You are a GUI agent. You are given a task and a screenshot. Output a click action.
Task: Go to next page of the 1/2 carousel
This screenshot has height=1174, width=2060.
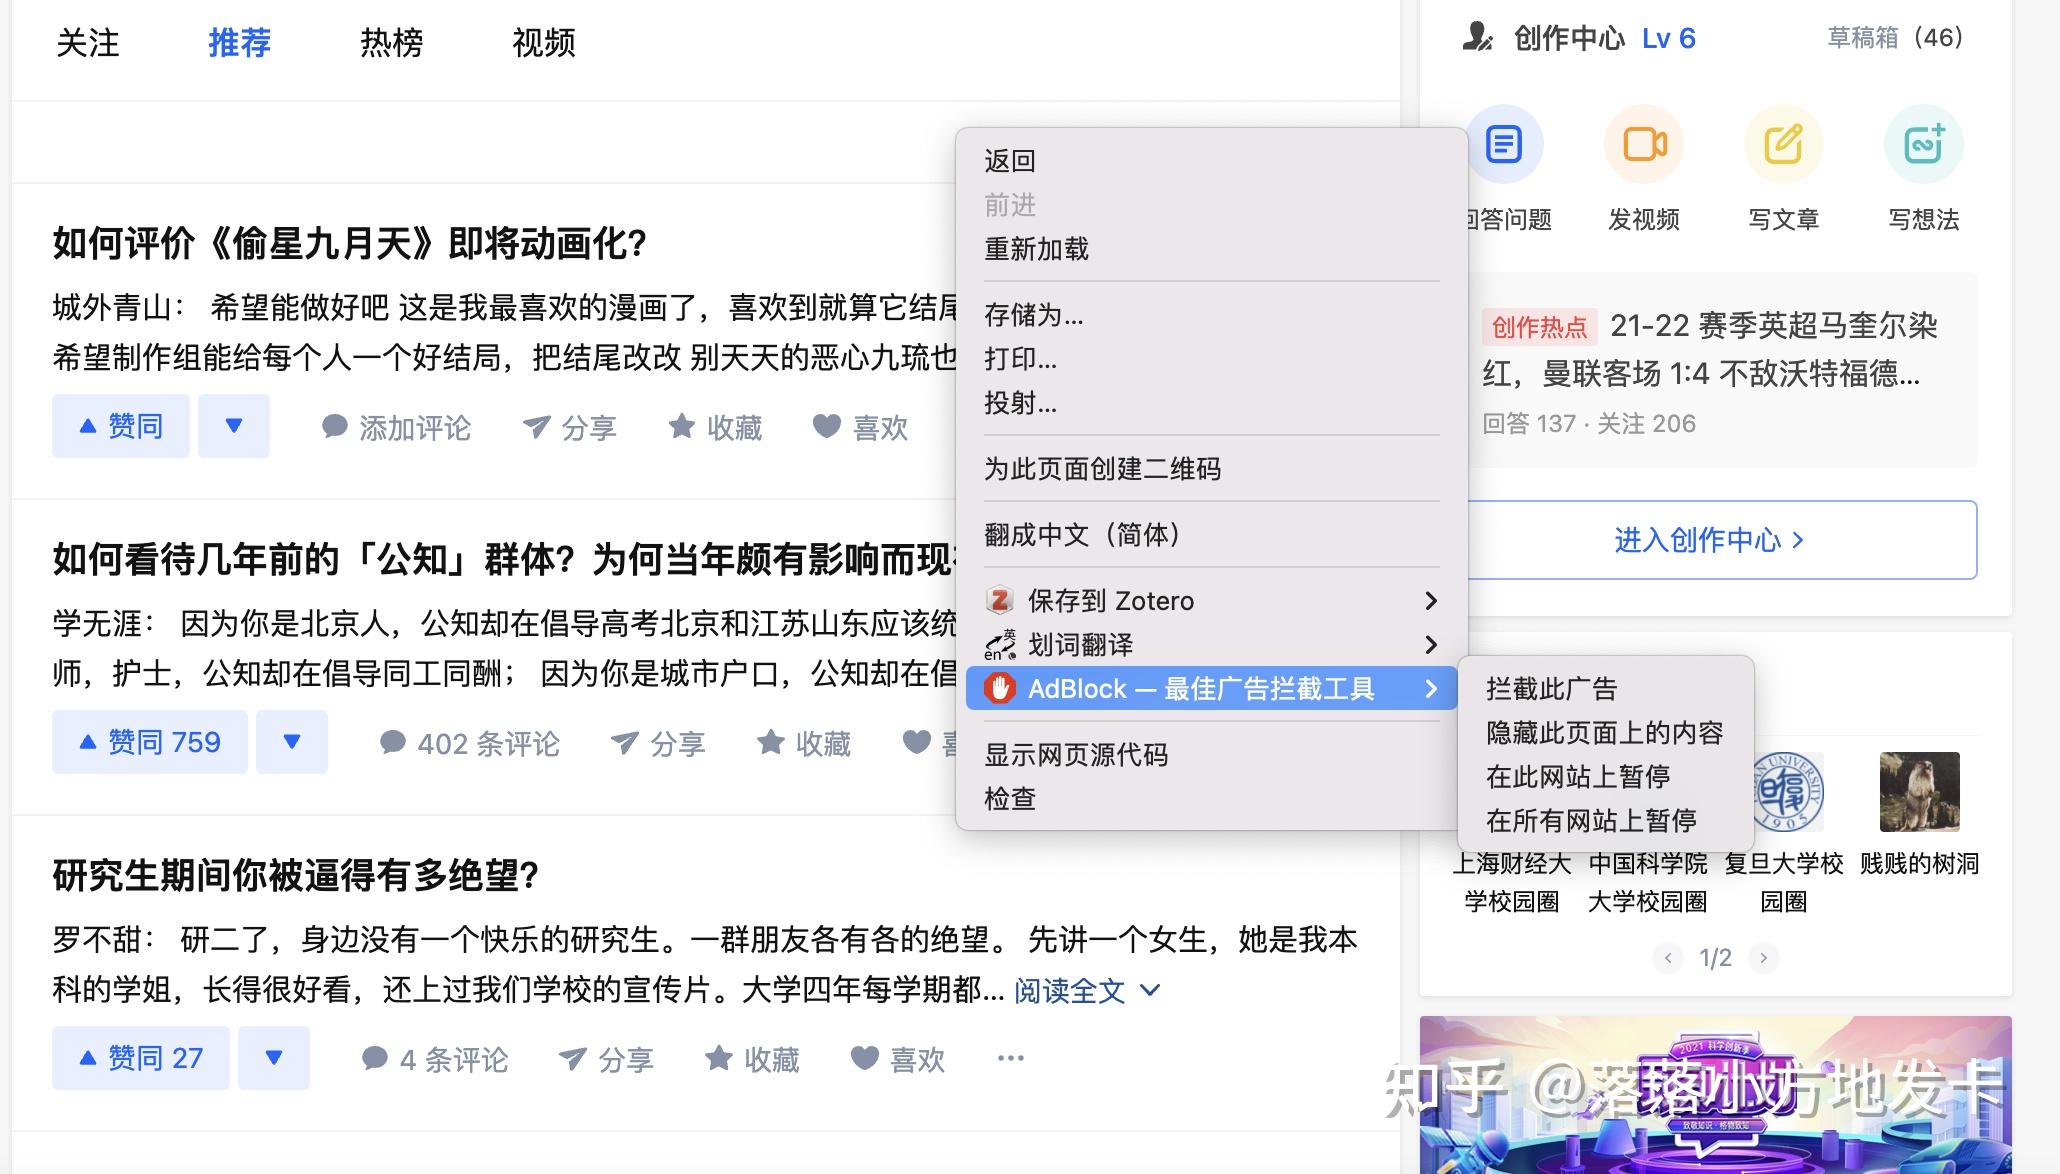click(x=1764, y=958)
